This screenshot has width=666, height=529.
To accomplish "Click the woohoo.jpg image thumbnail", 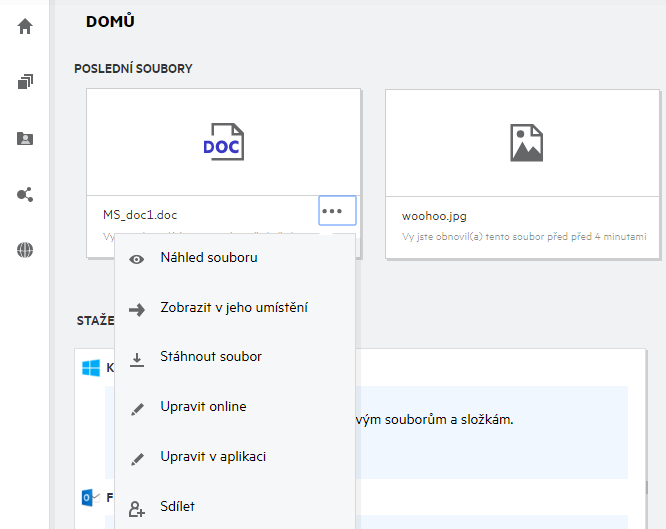I will [524, 142].
